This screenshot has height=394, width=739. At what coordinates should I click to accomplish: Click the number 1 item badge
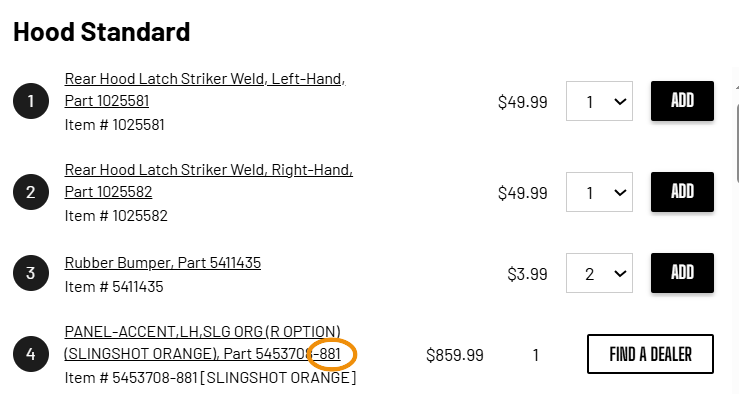pos(31,101)
